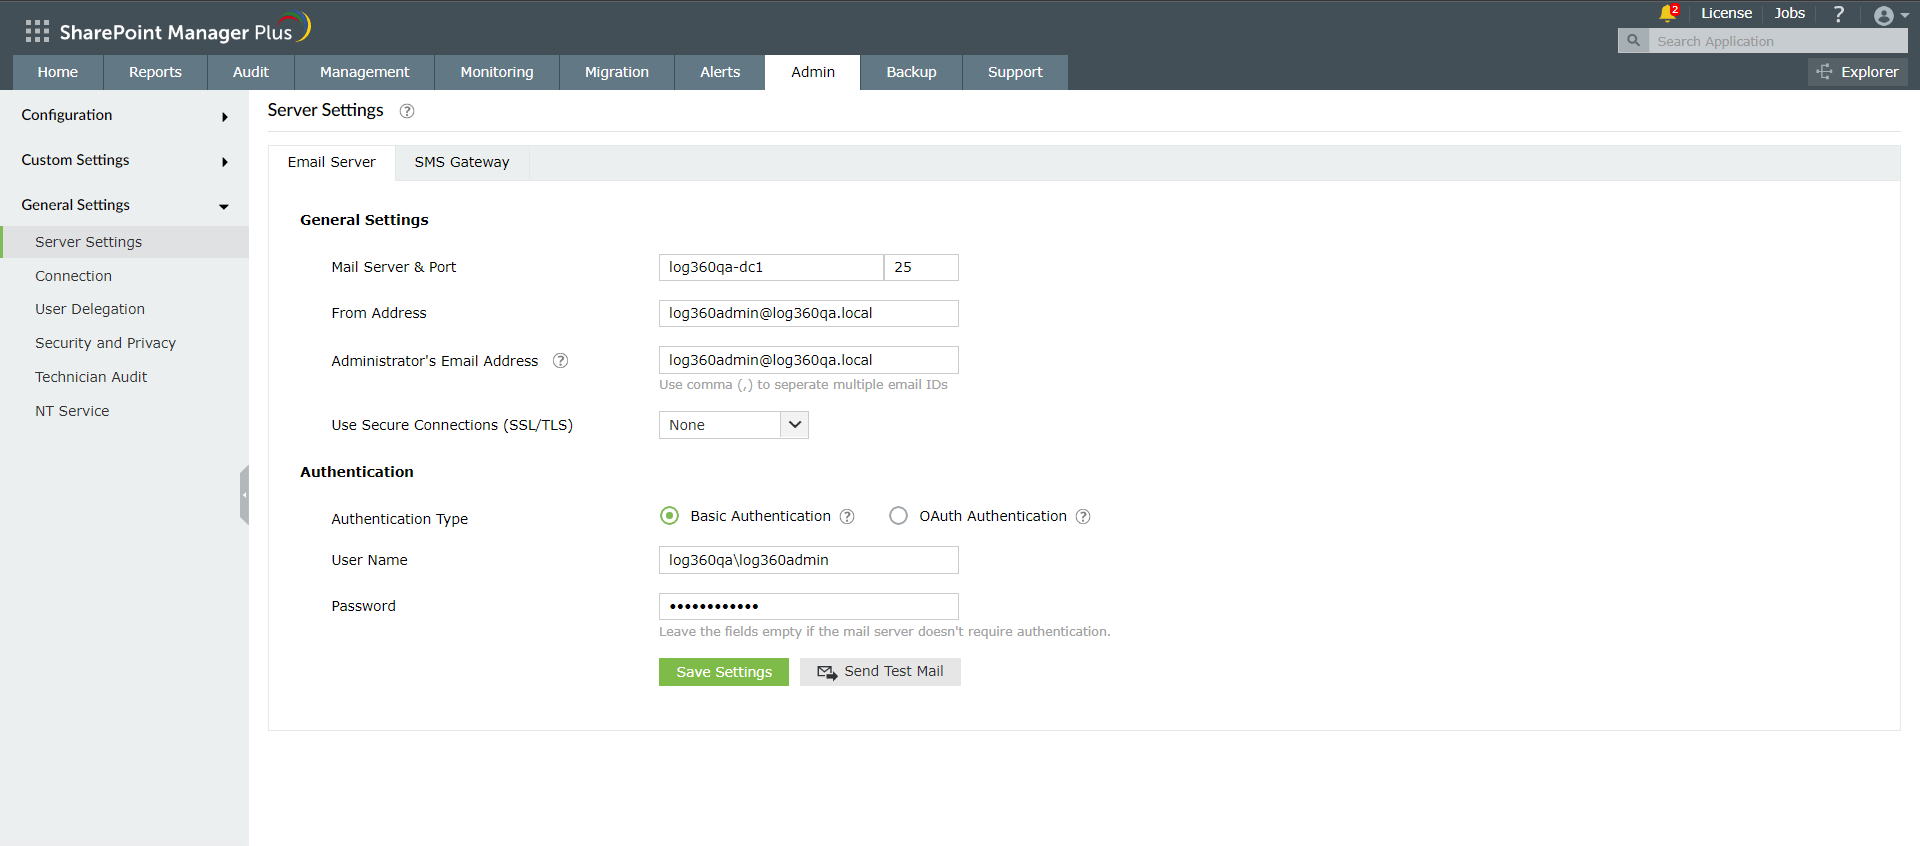
Task: Open the Audit tab
Action: (x=251, y=72)
